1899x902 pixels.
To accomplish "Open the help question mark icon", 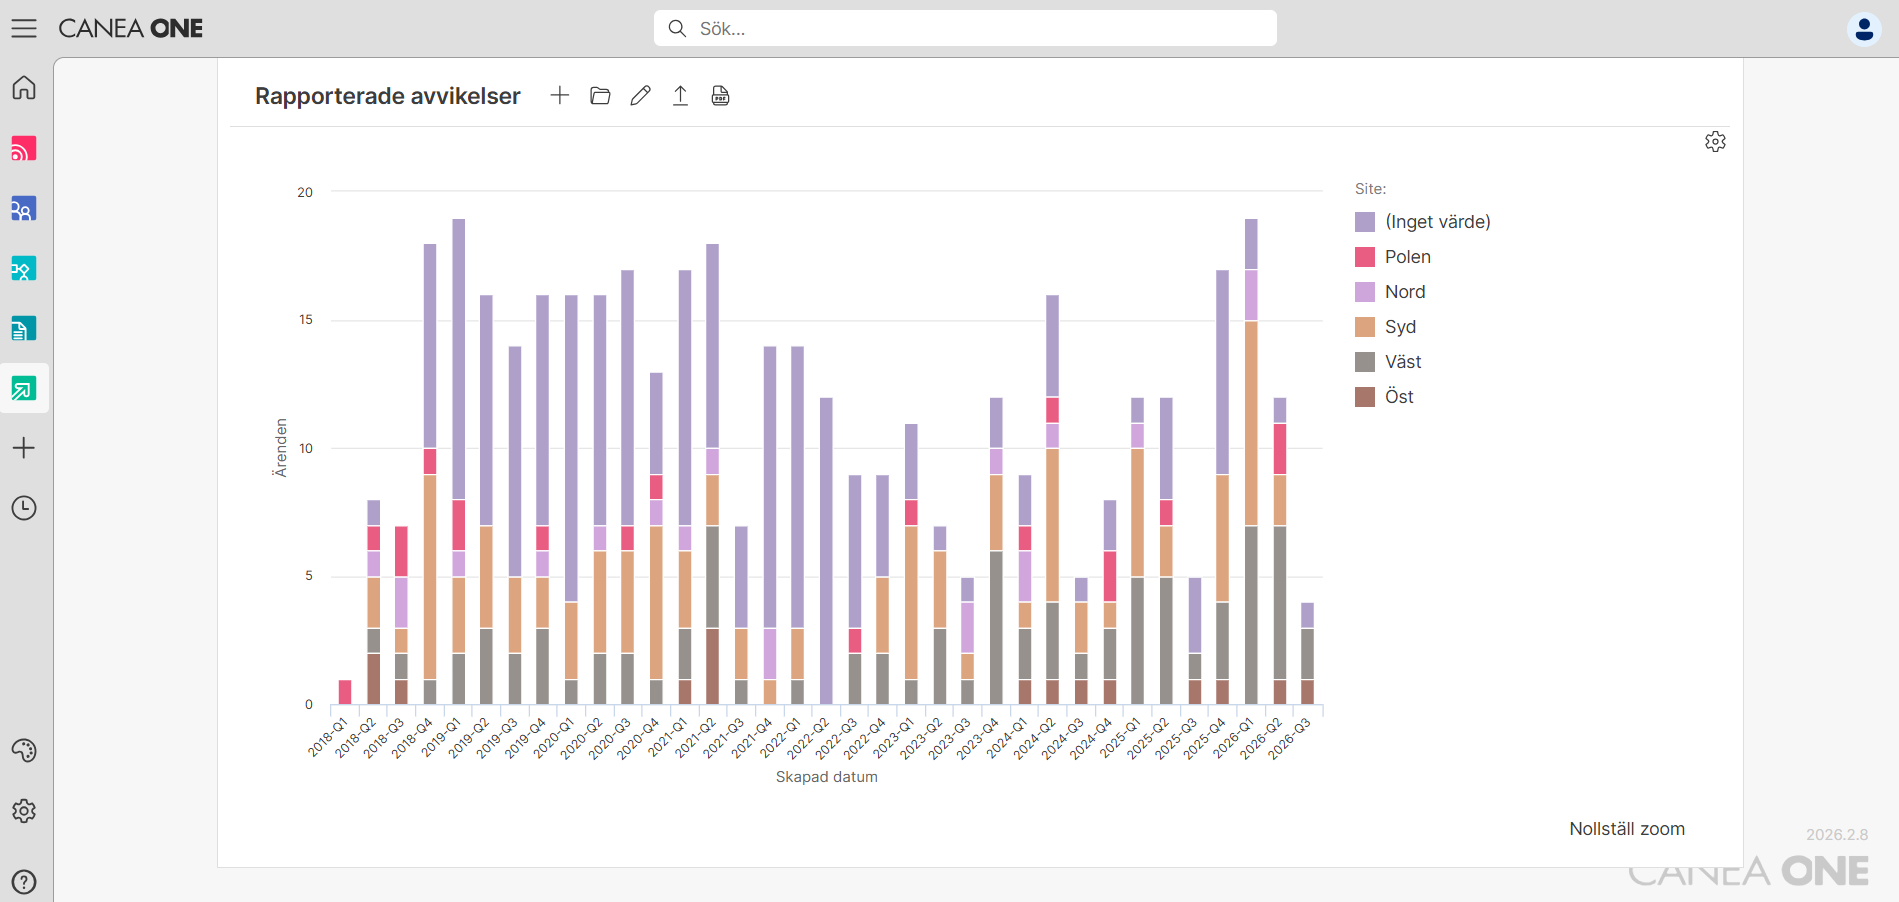I will coord(24,882).
